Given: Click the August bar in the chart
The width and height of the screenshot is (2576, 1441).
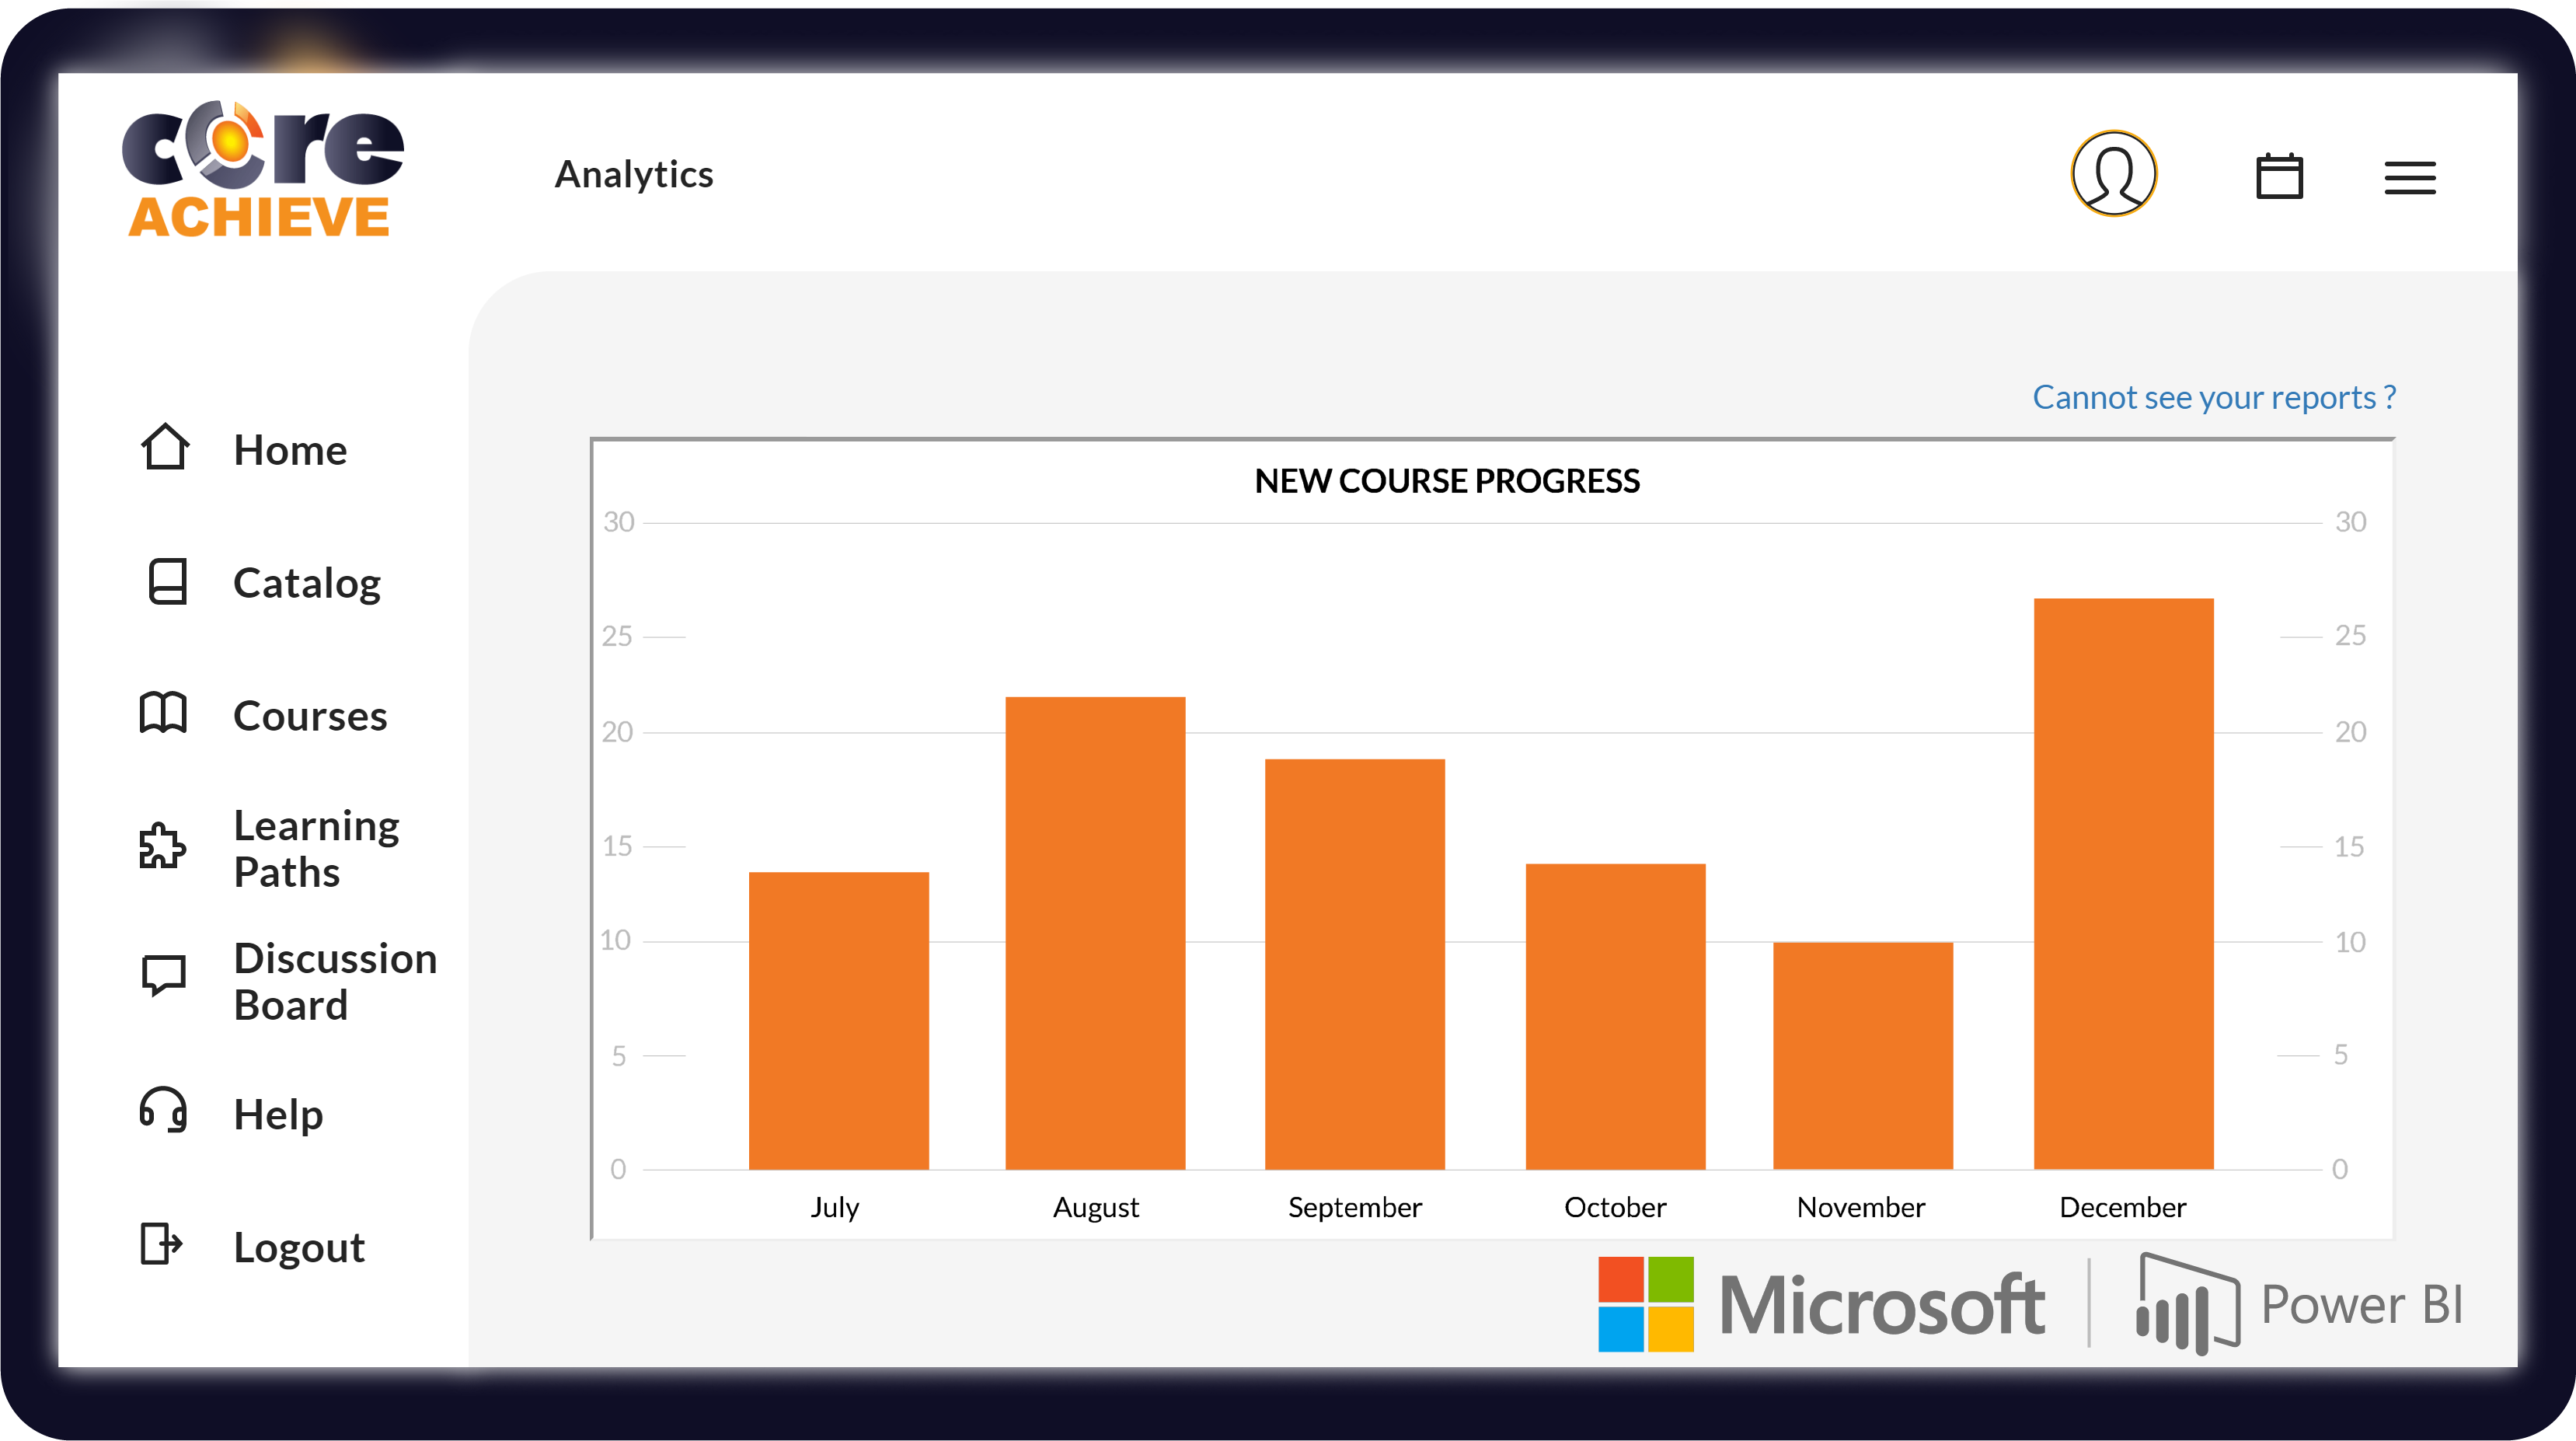Looking at the screenshot, I should [1095, 933].
